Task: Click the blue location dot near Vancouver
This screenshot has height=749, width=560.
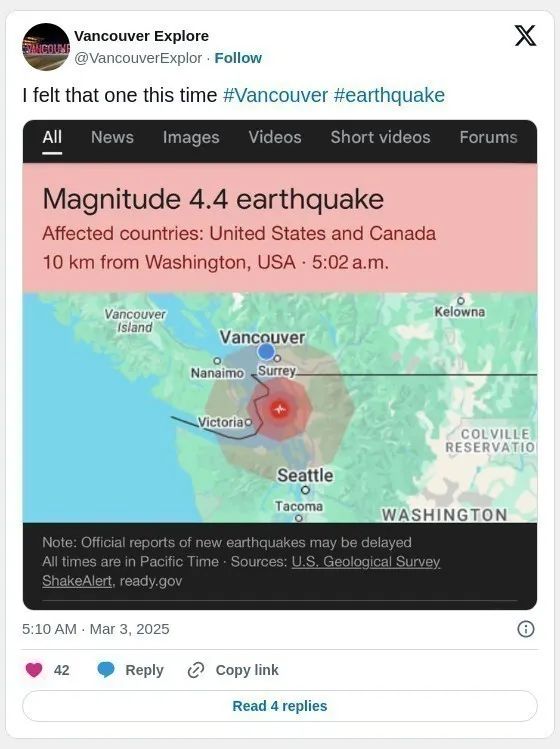Action: [x=266, y=352]
